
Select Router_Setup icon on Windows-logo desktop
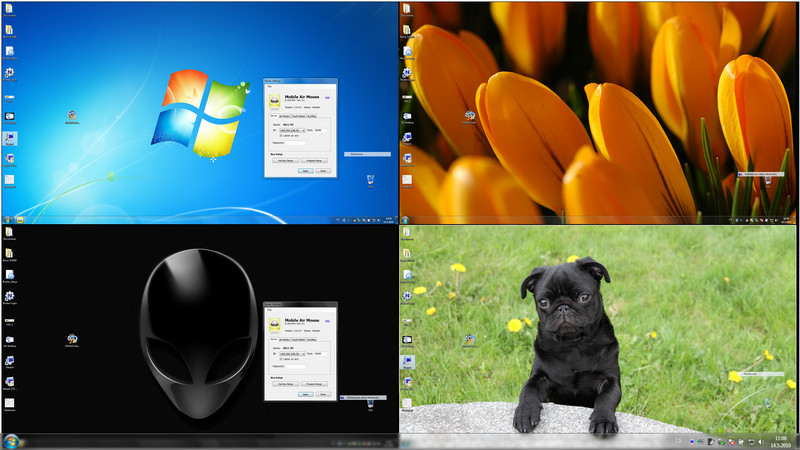pos(9,52)
